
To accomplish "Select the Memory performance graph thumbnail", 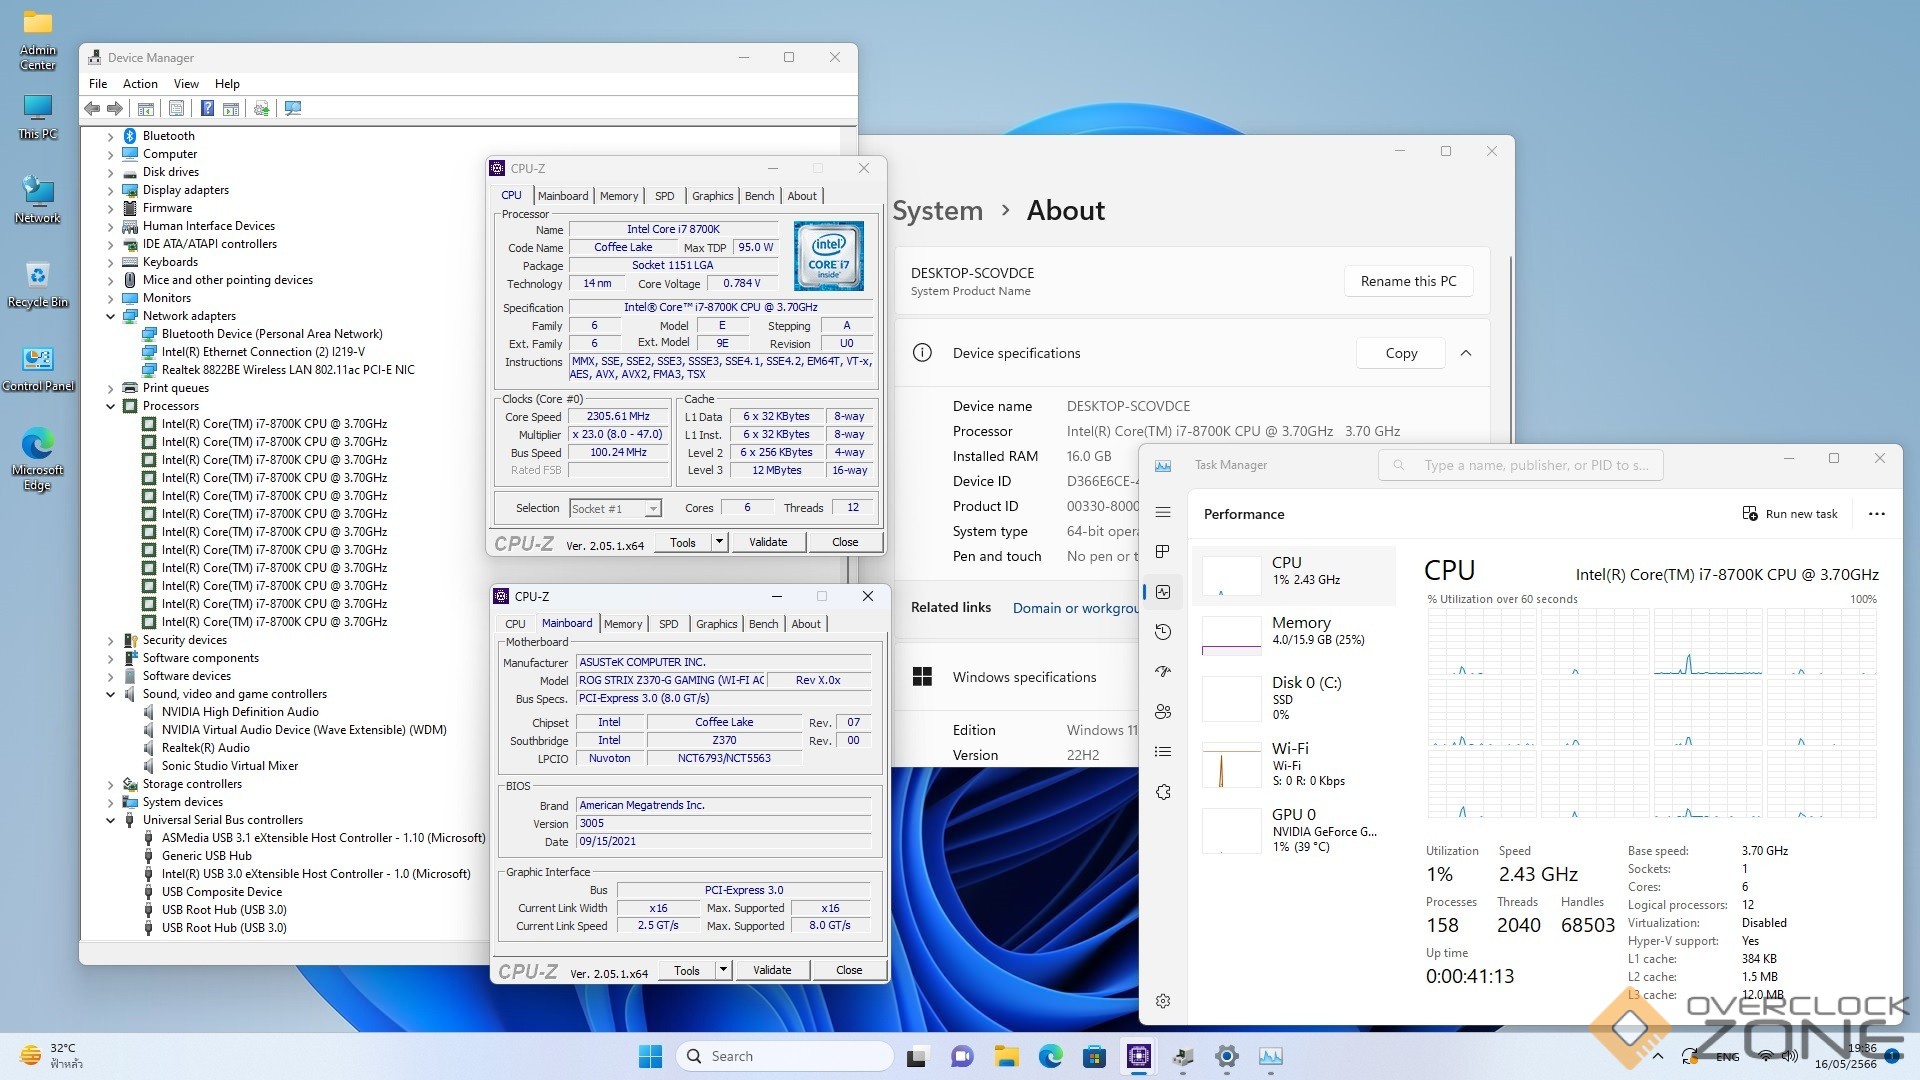I will (1231, 636).
